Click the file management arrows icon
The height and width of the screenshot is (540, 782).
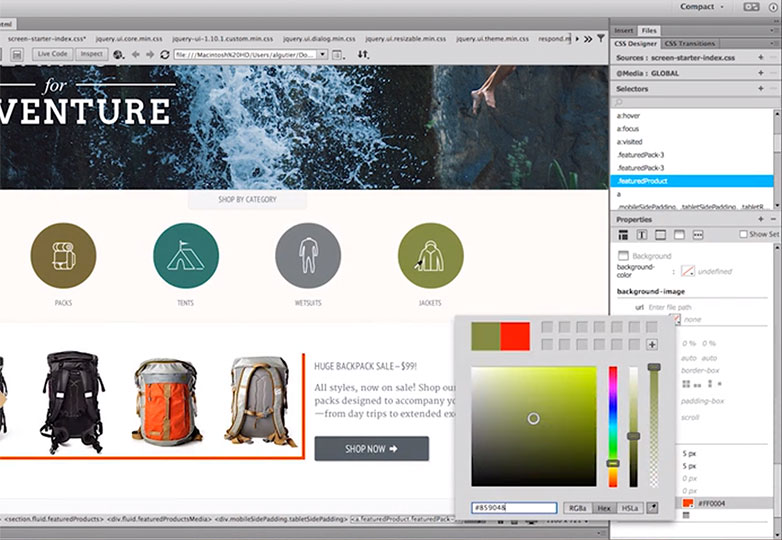(363, 54)
